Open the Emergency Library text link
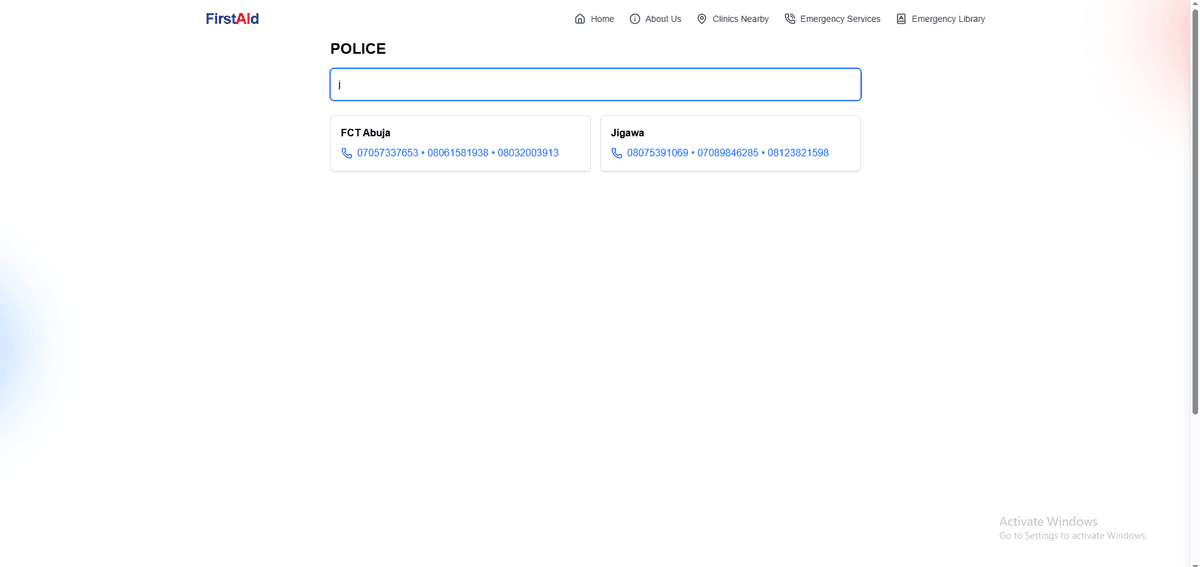This screenshot has height=567, width=1200. point(948,19)
